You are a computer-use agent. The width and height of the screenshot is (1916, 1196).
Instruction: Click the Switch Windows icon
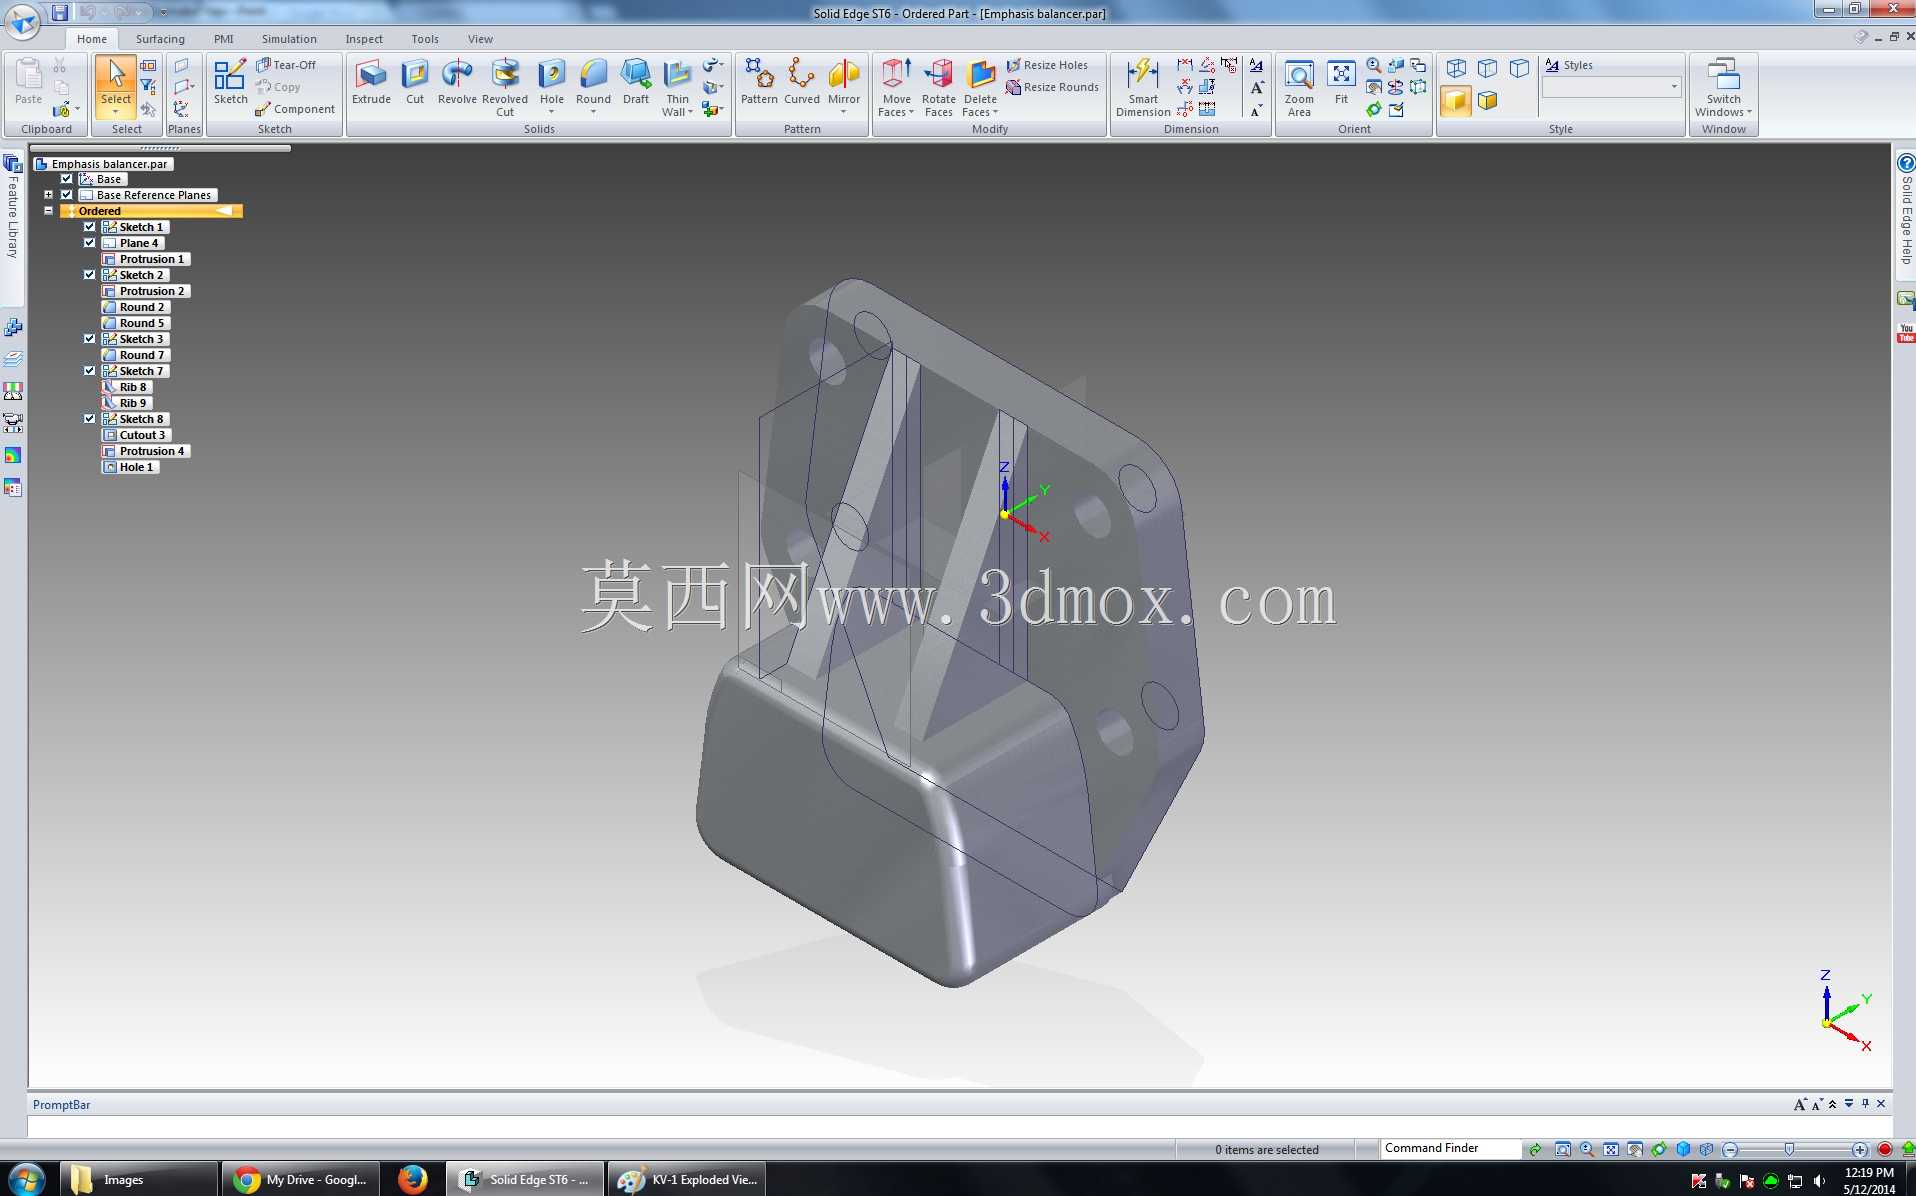[x=1723, y=75]
